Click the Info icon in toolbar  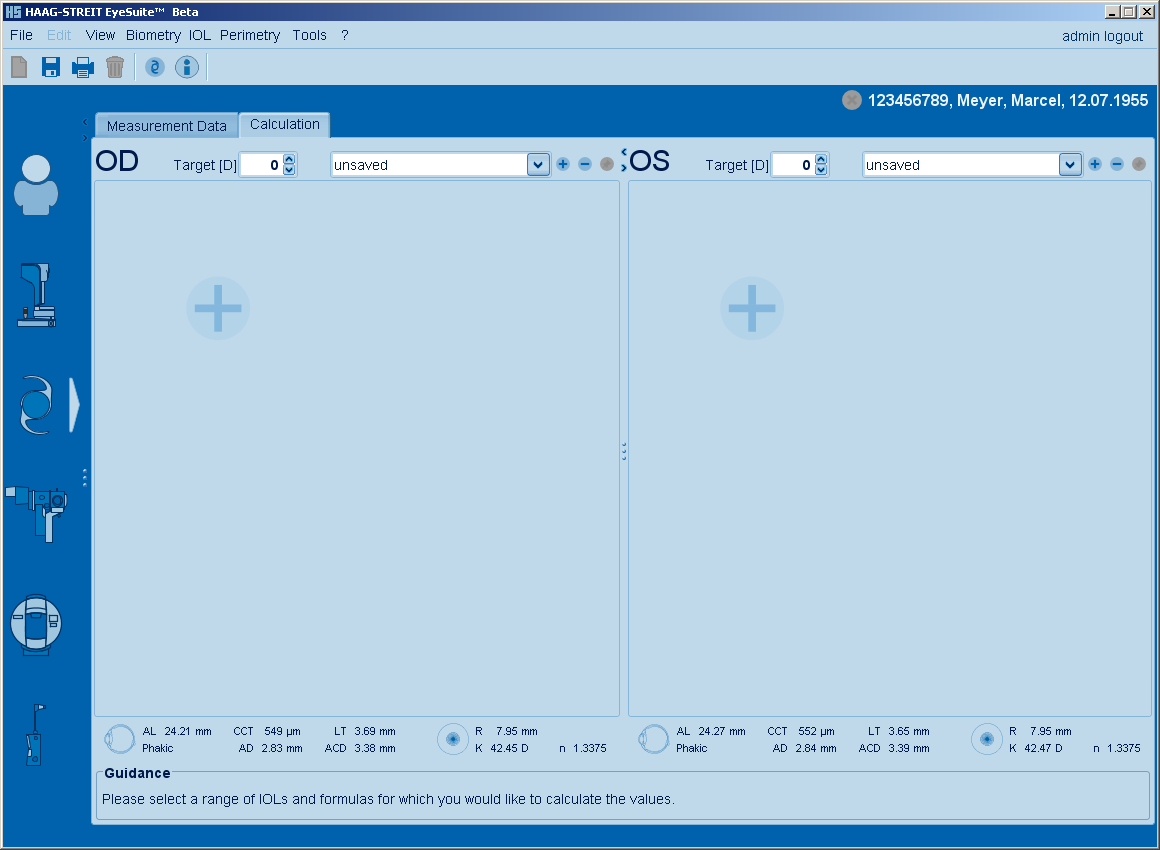point(187,67)
